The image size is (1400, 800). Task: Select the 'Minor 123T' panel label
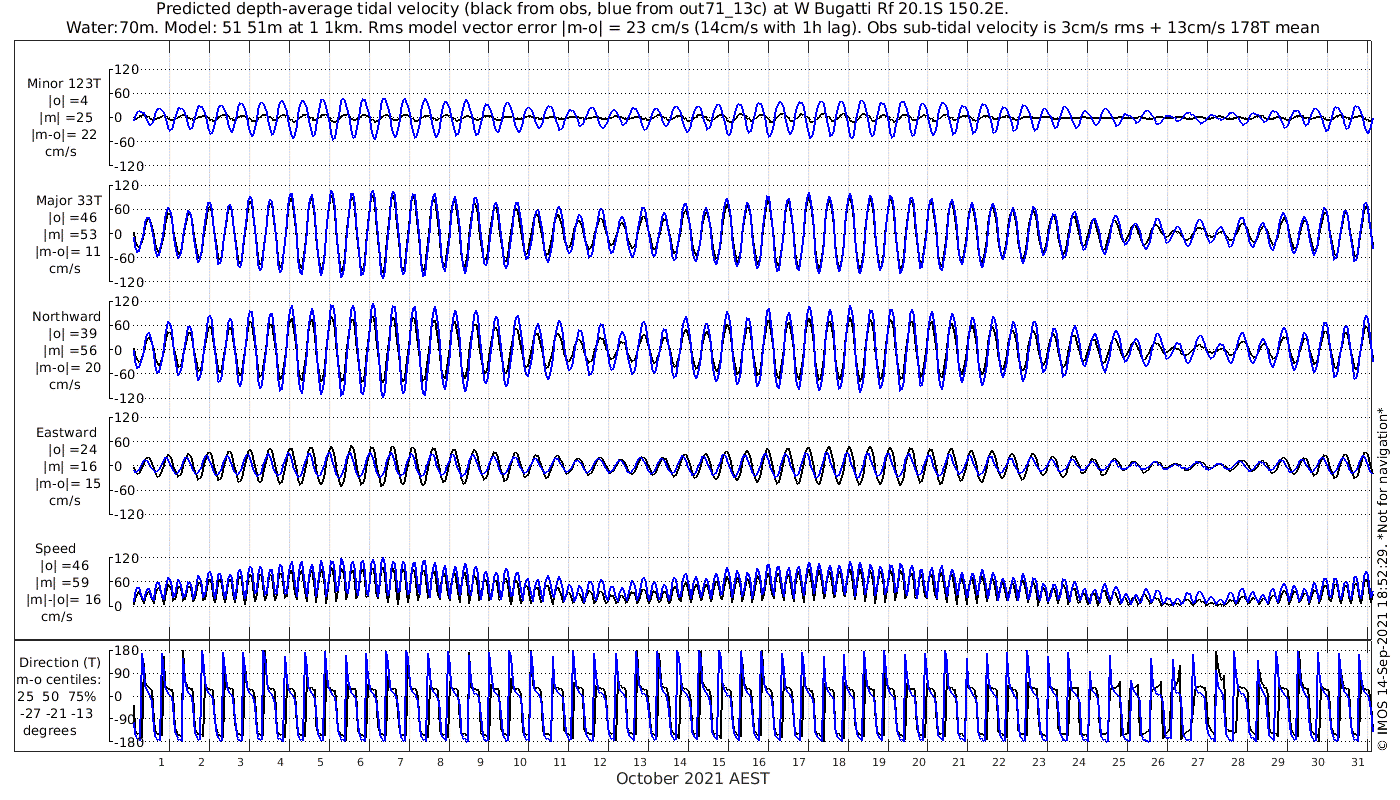[64, 84]
